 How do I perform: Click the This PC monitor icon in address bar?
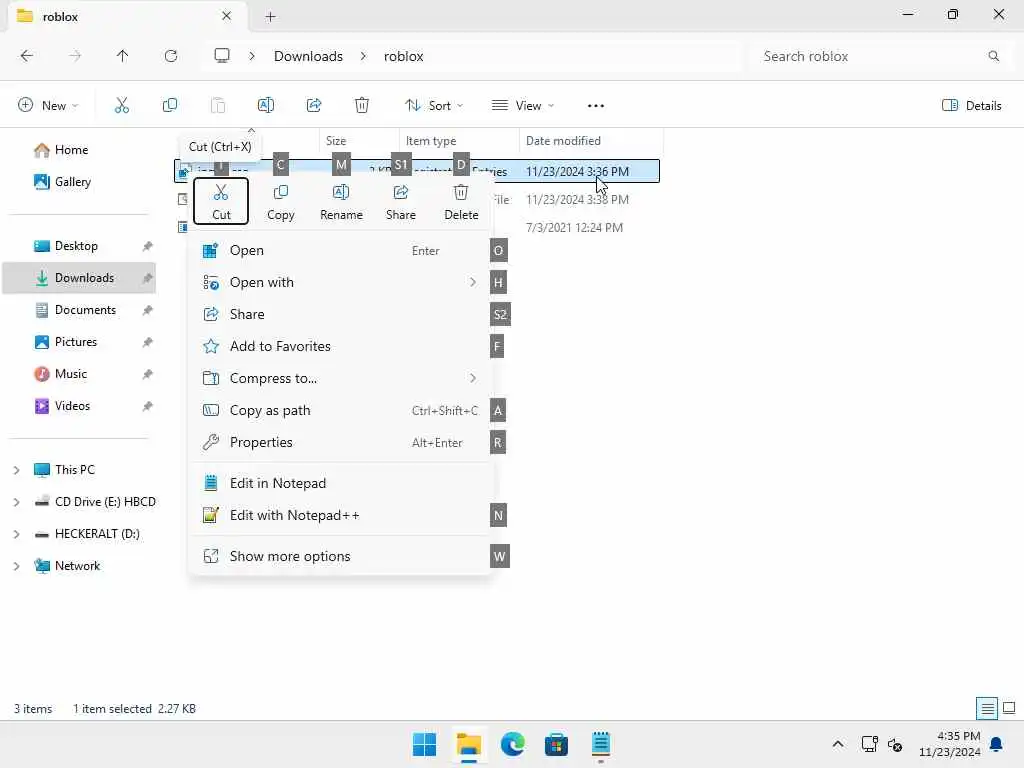[x=222, y=56]
